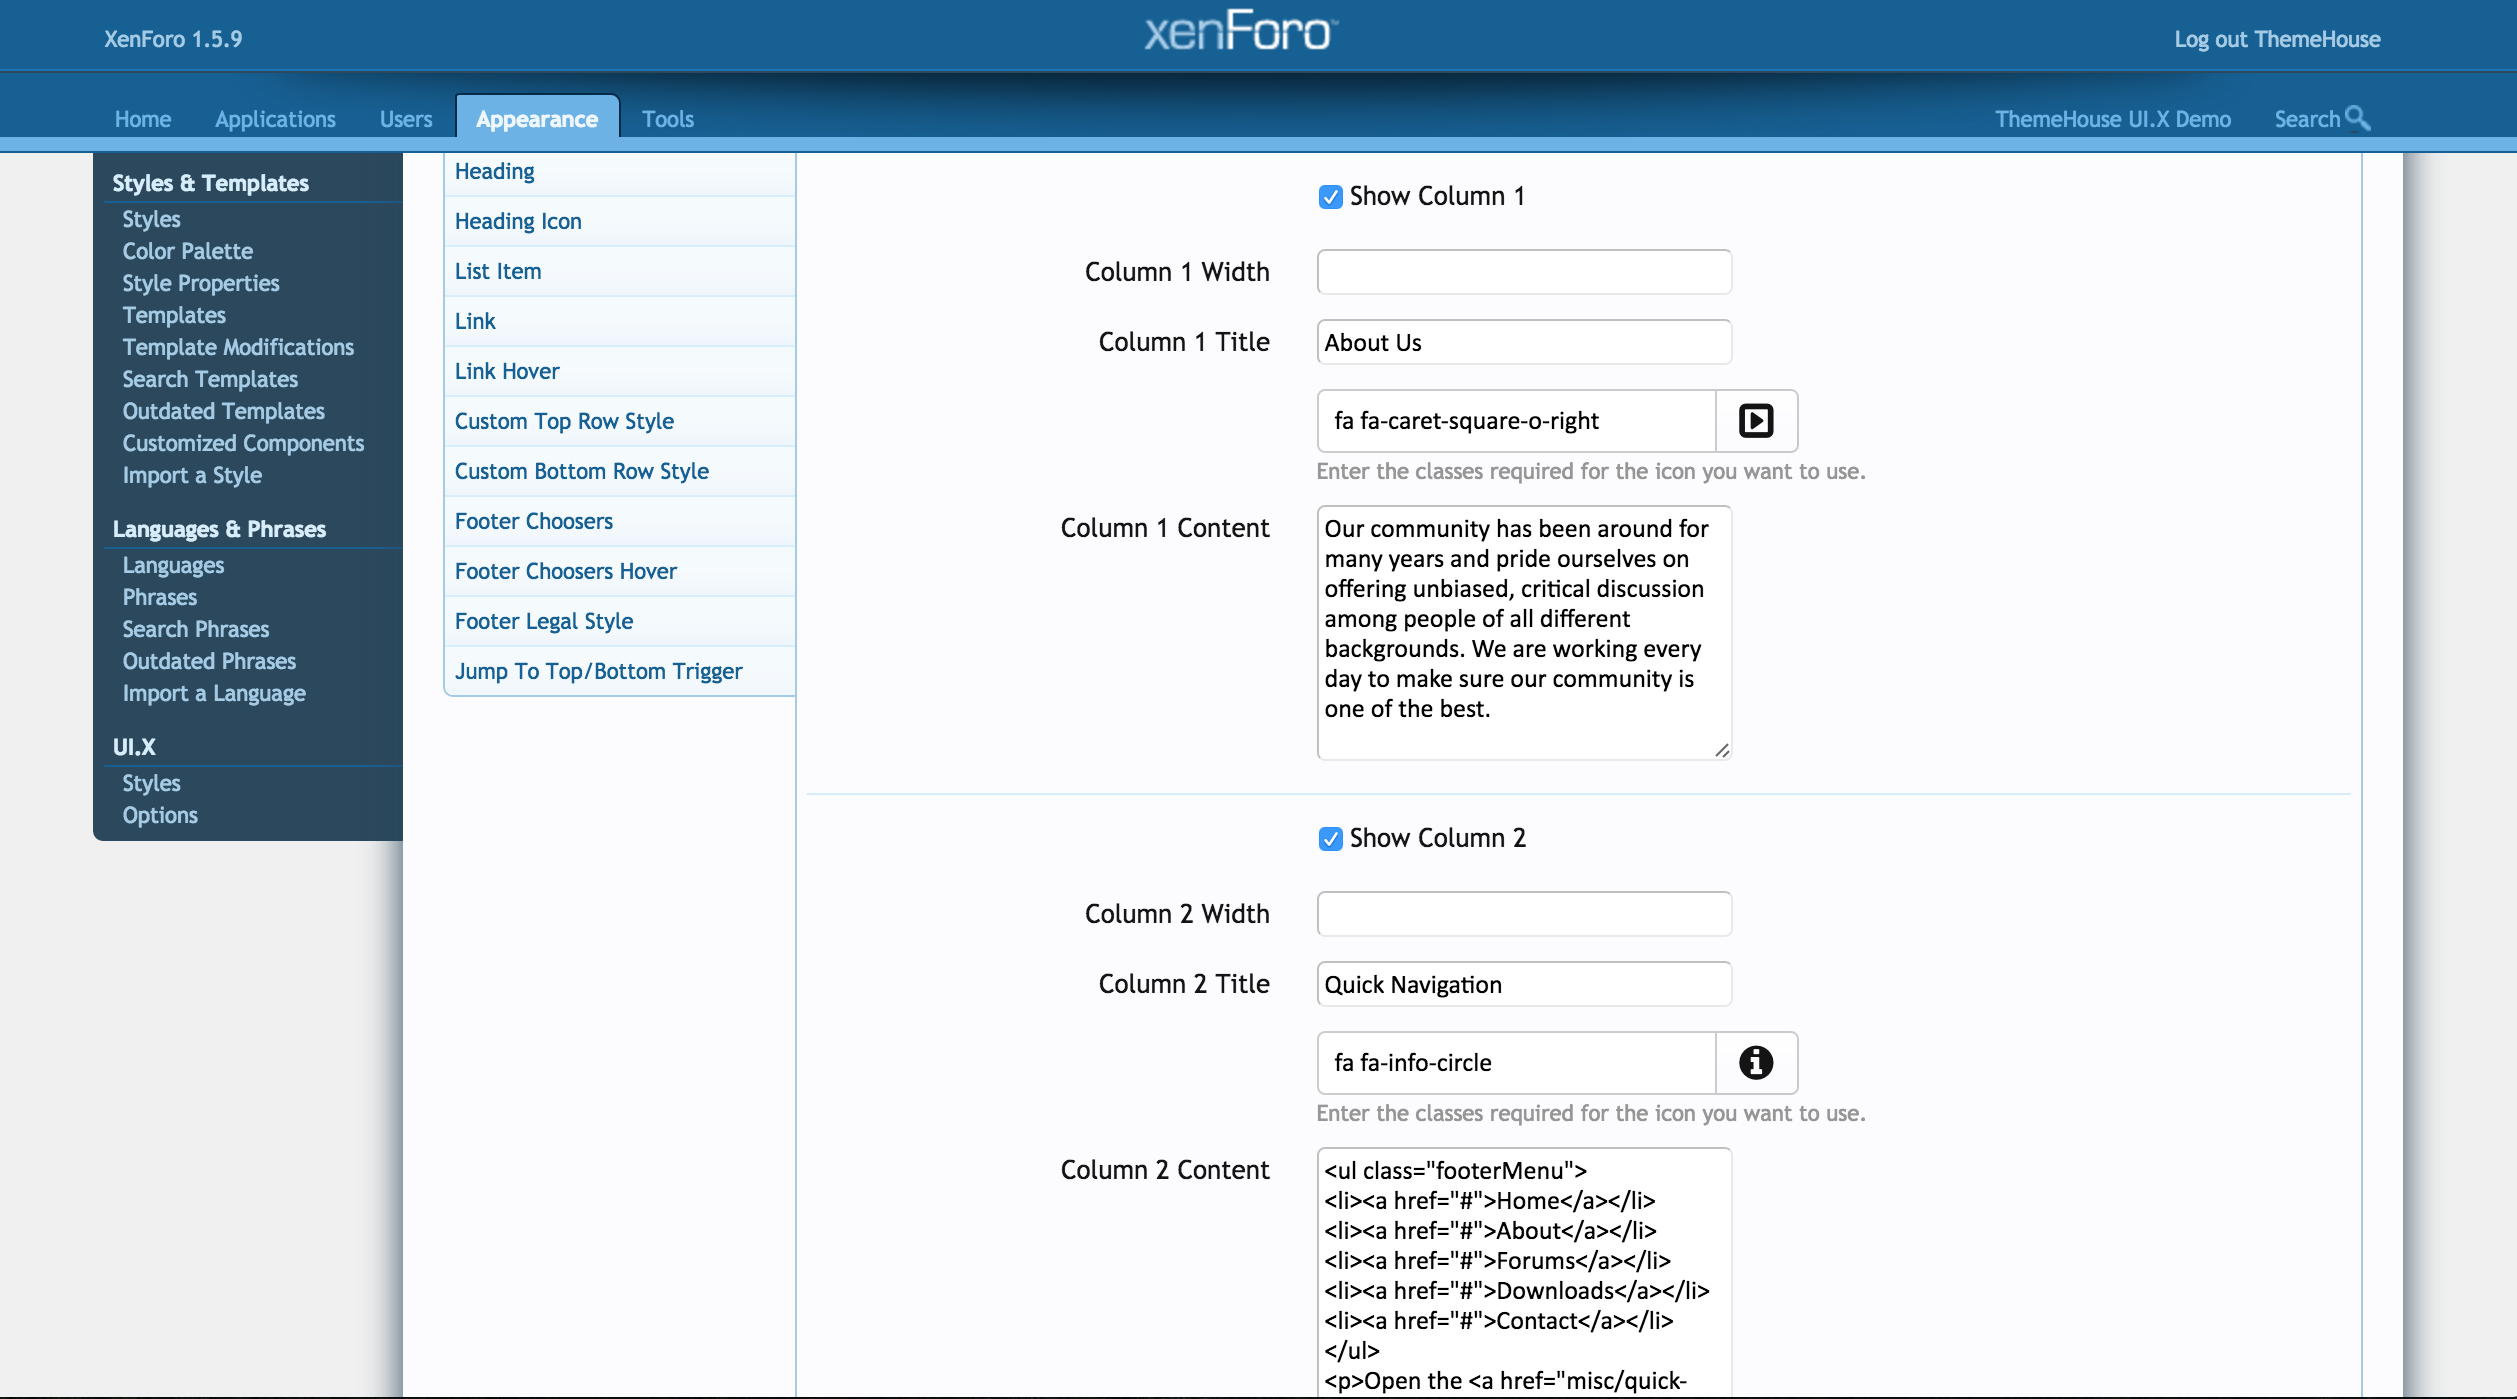
Task: Focus the Column 1 Width field
Action: (x=1524, y=272)
